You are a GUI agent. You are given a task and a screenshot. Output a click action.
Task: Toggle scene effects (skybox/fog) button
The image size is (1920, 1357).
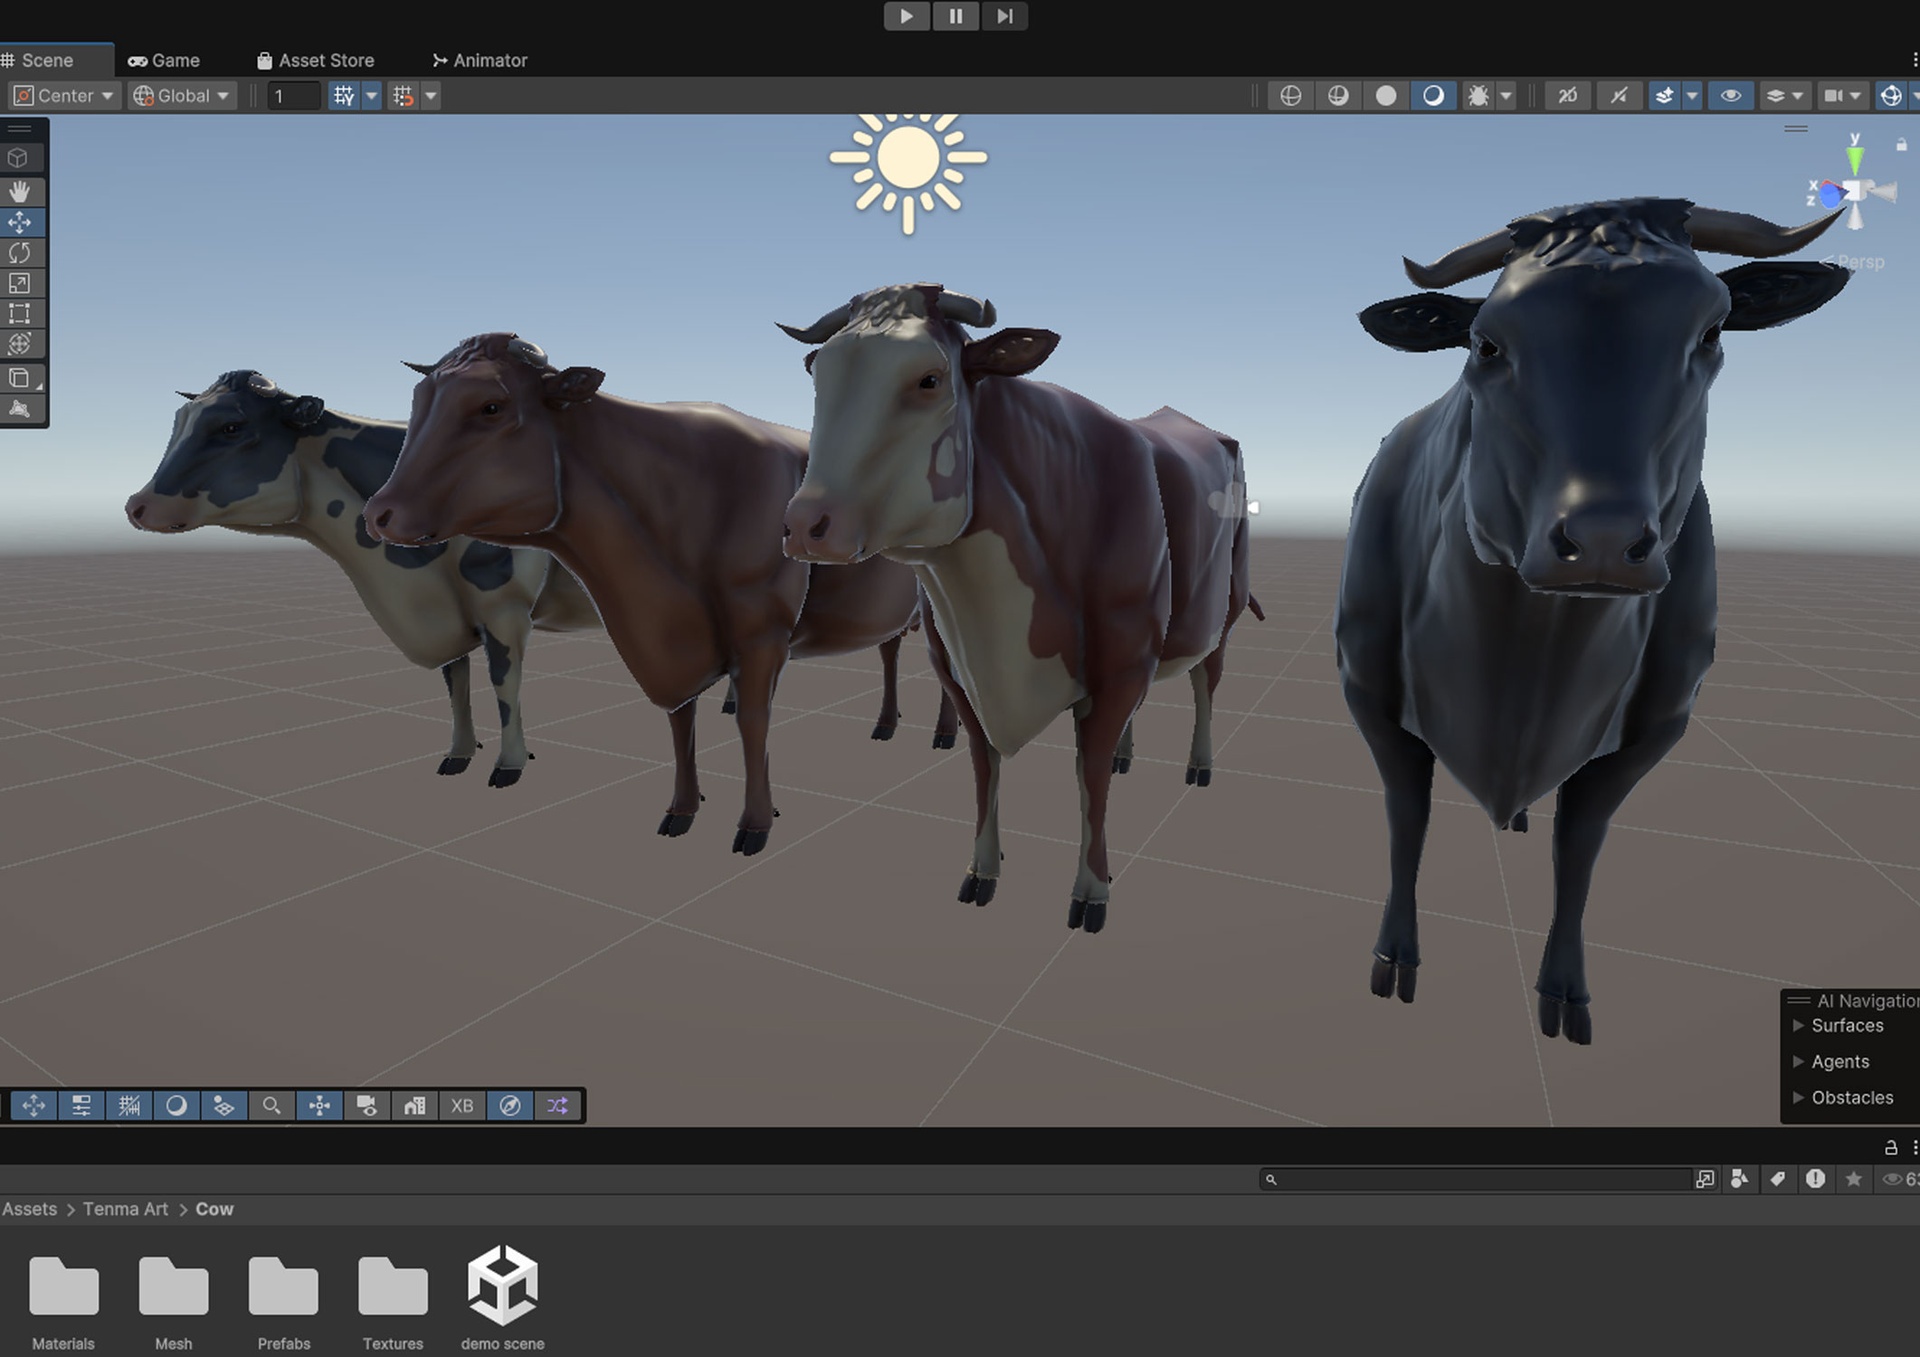(x=1664, y=95)
